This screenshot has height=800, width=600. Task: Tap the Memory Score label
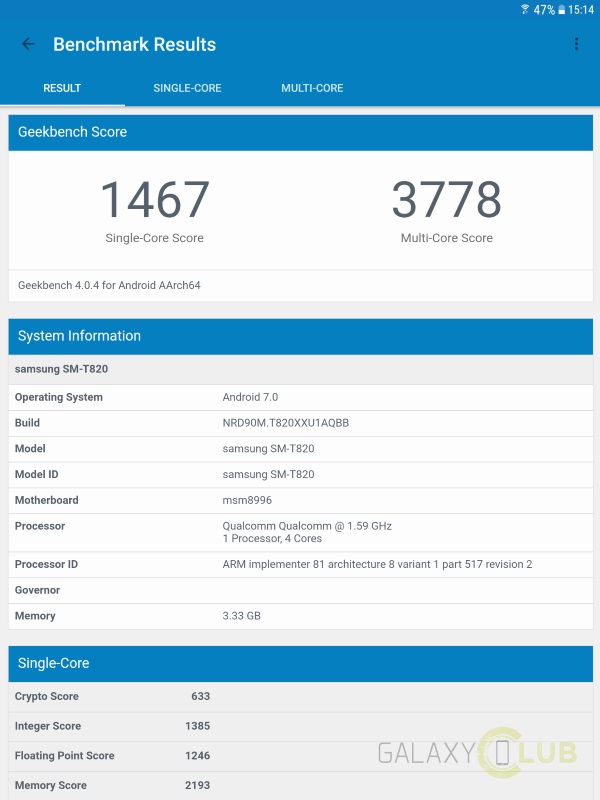[x=51, y=785]
